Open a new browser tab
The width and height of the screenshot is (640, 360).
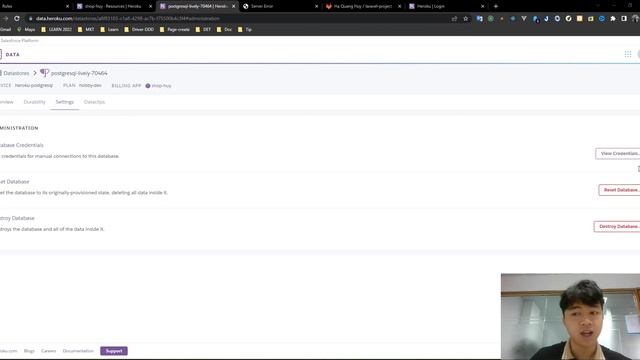point(496,6)
